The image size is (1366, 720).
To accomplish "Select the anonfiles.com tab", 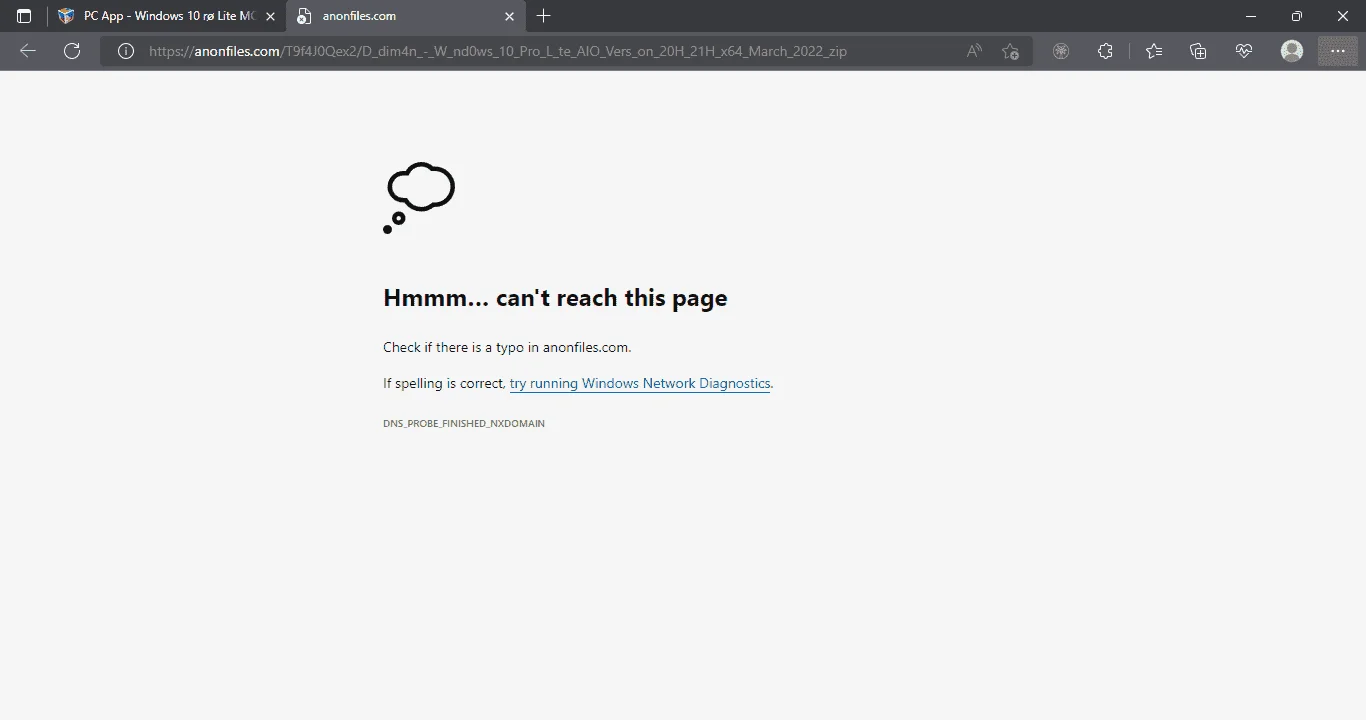I will 406,16.
